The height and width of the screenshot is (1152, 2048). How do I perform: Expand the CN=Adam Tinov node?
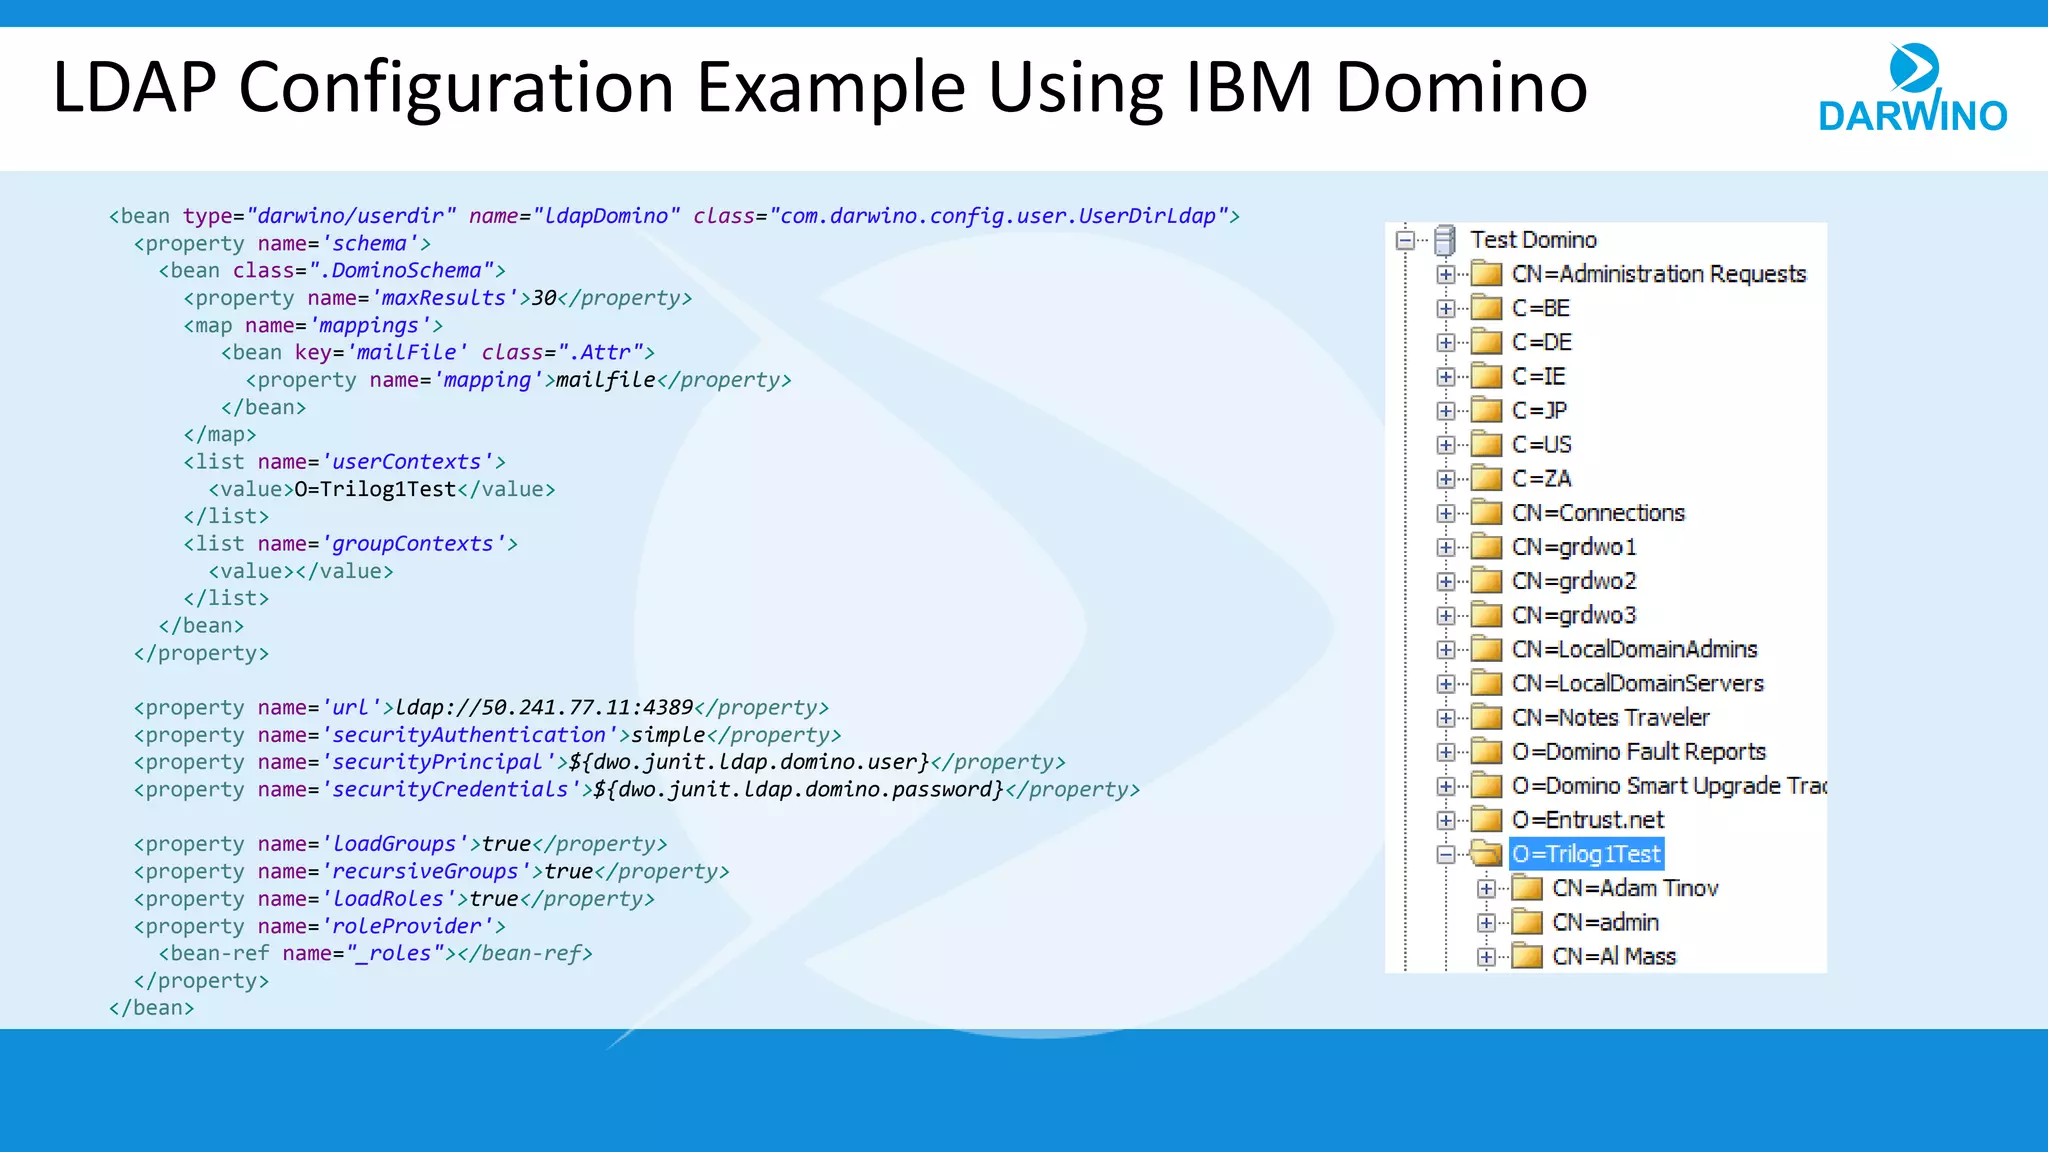click(x=1486, y=888)
